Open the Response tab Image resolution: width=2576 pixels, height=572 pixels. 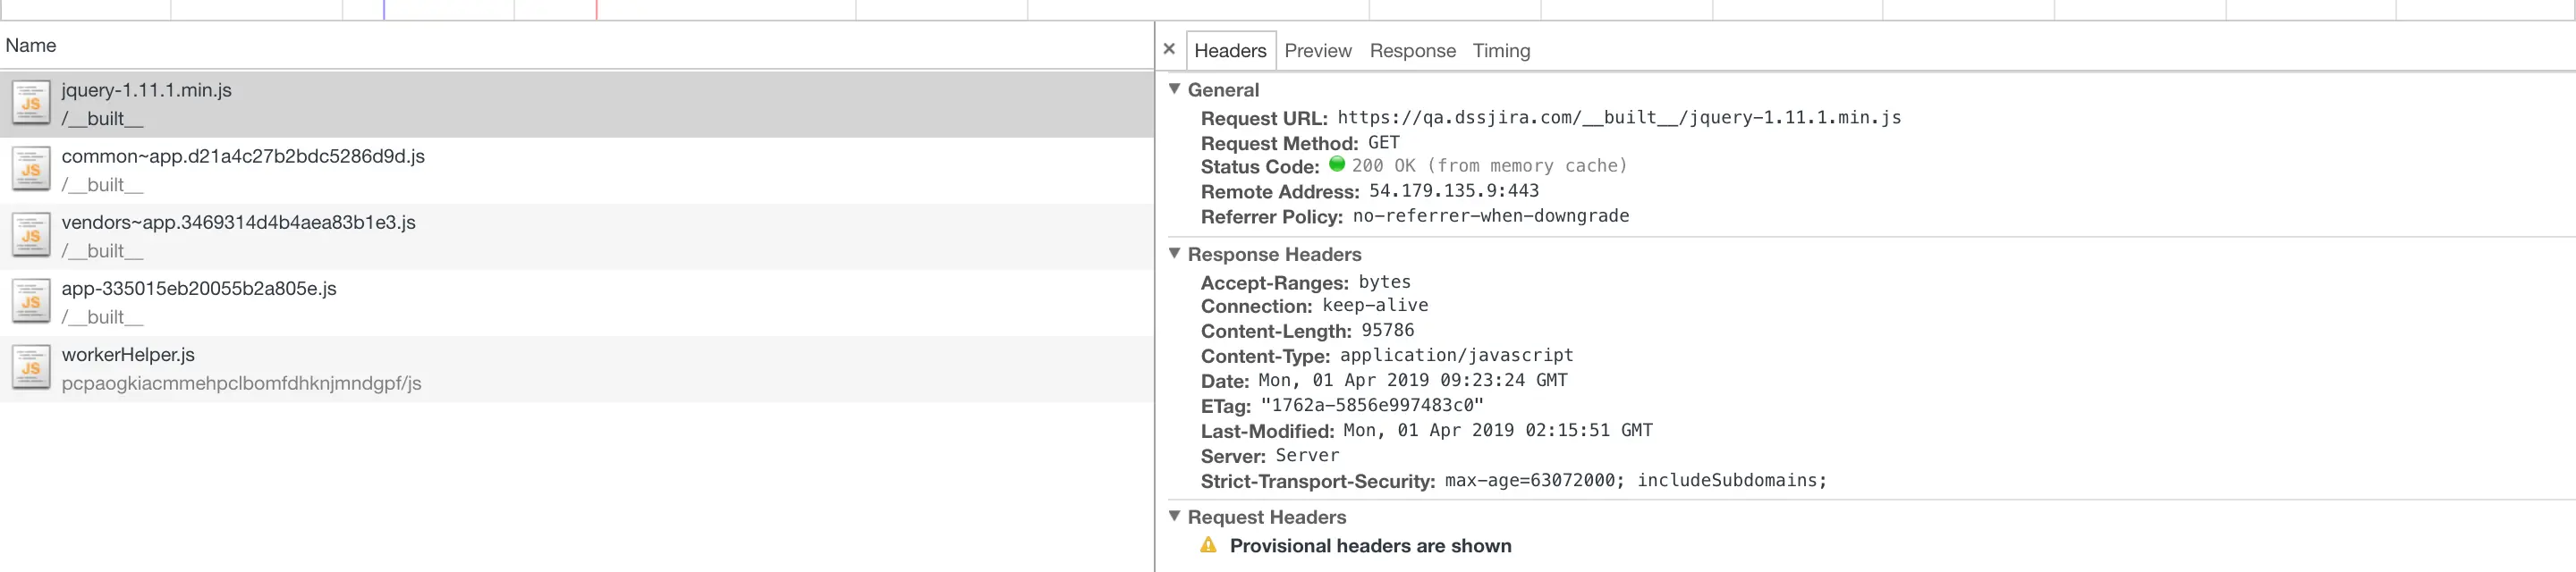click(x=1412, y=51)
